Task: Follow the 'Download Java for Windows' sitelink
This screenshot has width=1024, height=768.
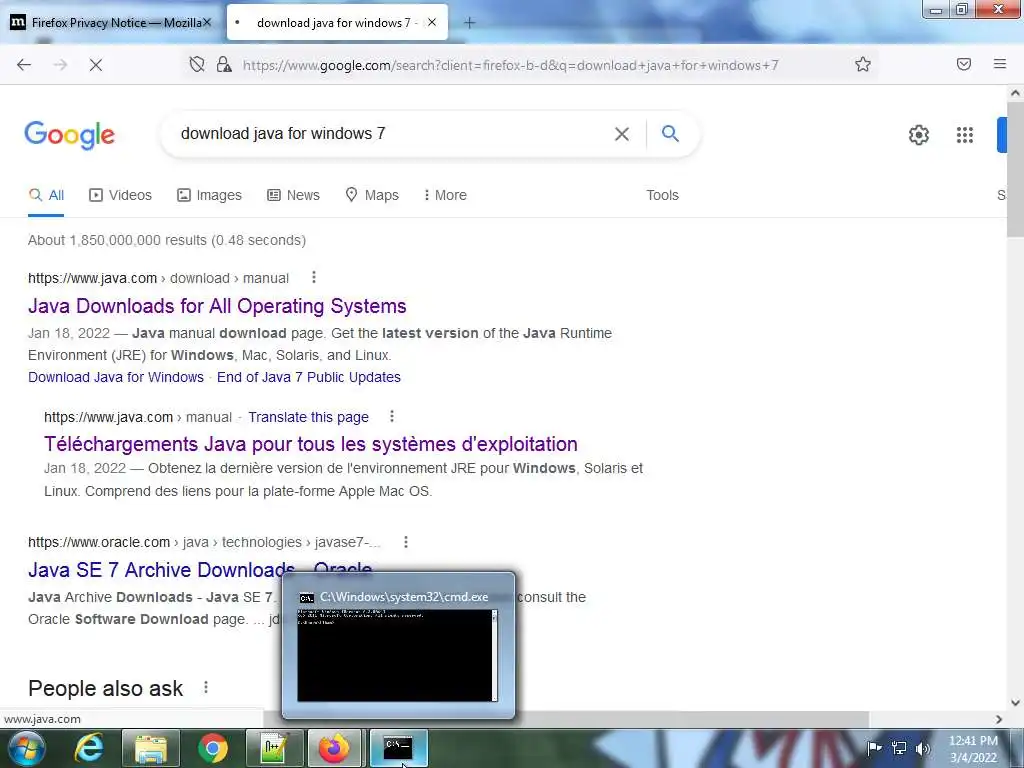Action: tap(116, 377)
